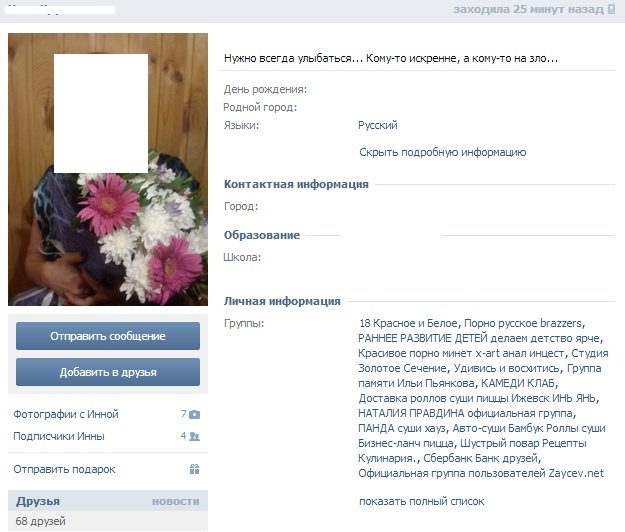Collapse details via Скрыть подробную информацию

442,152
